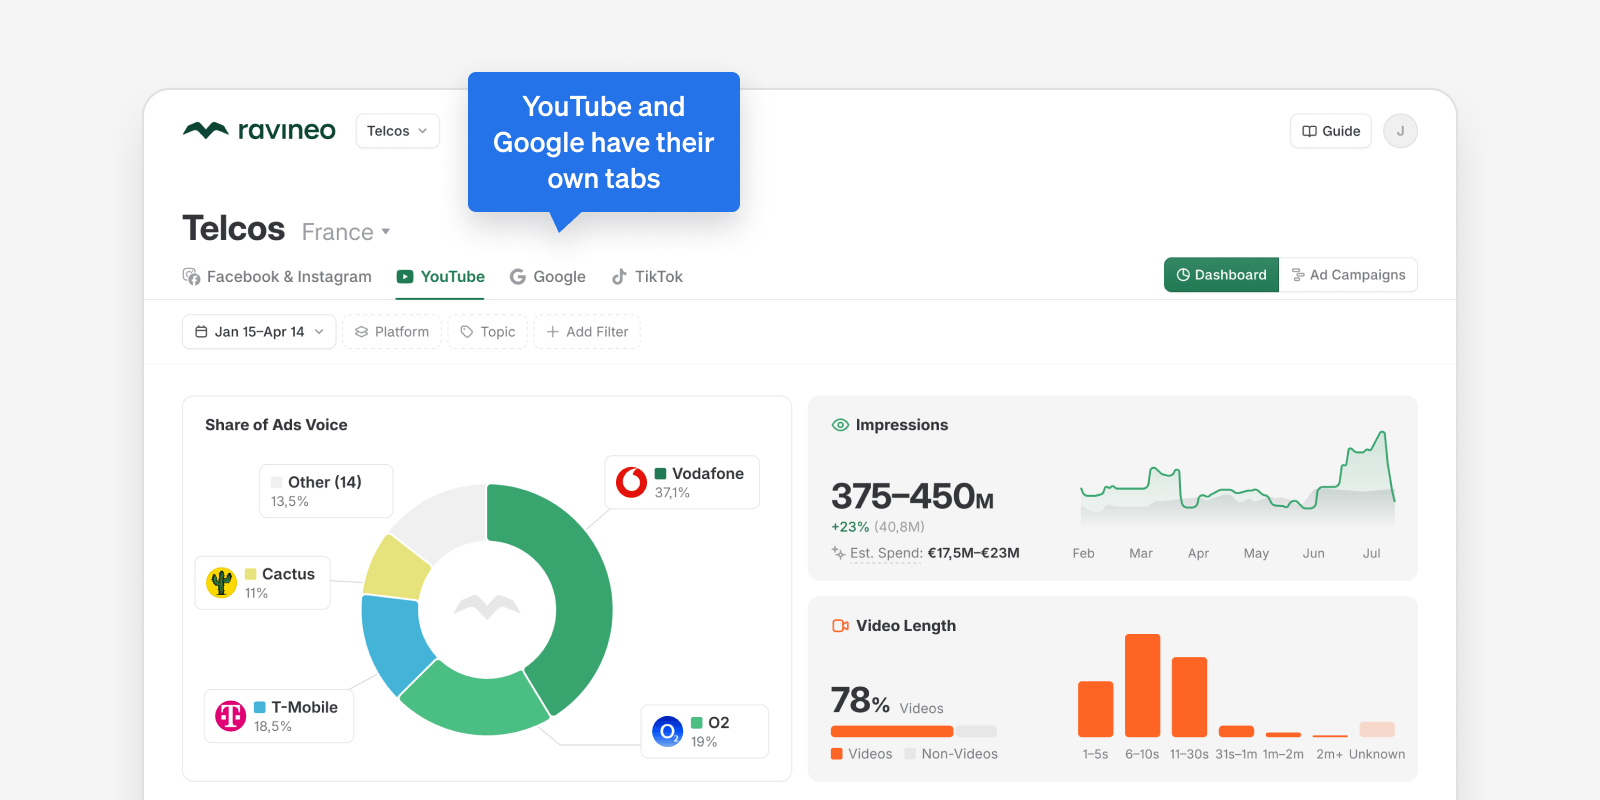Click the Videos legend entry

click(x=862, y=754)
